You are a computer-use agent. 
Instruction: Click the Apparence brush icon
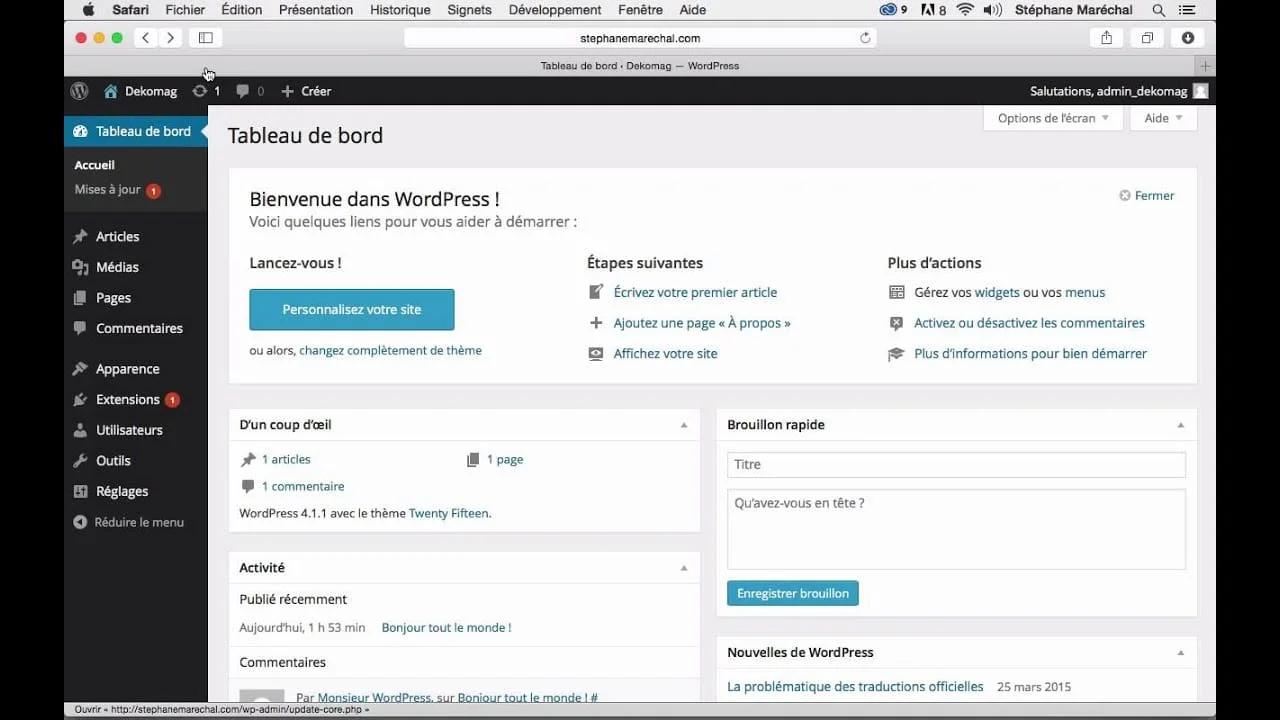(80, 369)
